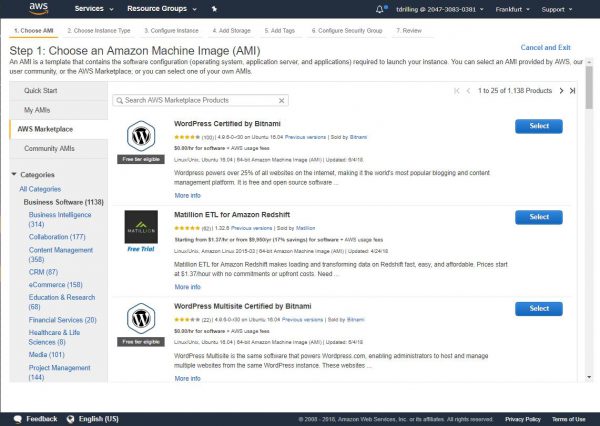Go to step 5 Add Tags
Image resolution: width=600 pixels, height=426 pixels.
[280, 31]
